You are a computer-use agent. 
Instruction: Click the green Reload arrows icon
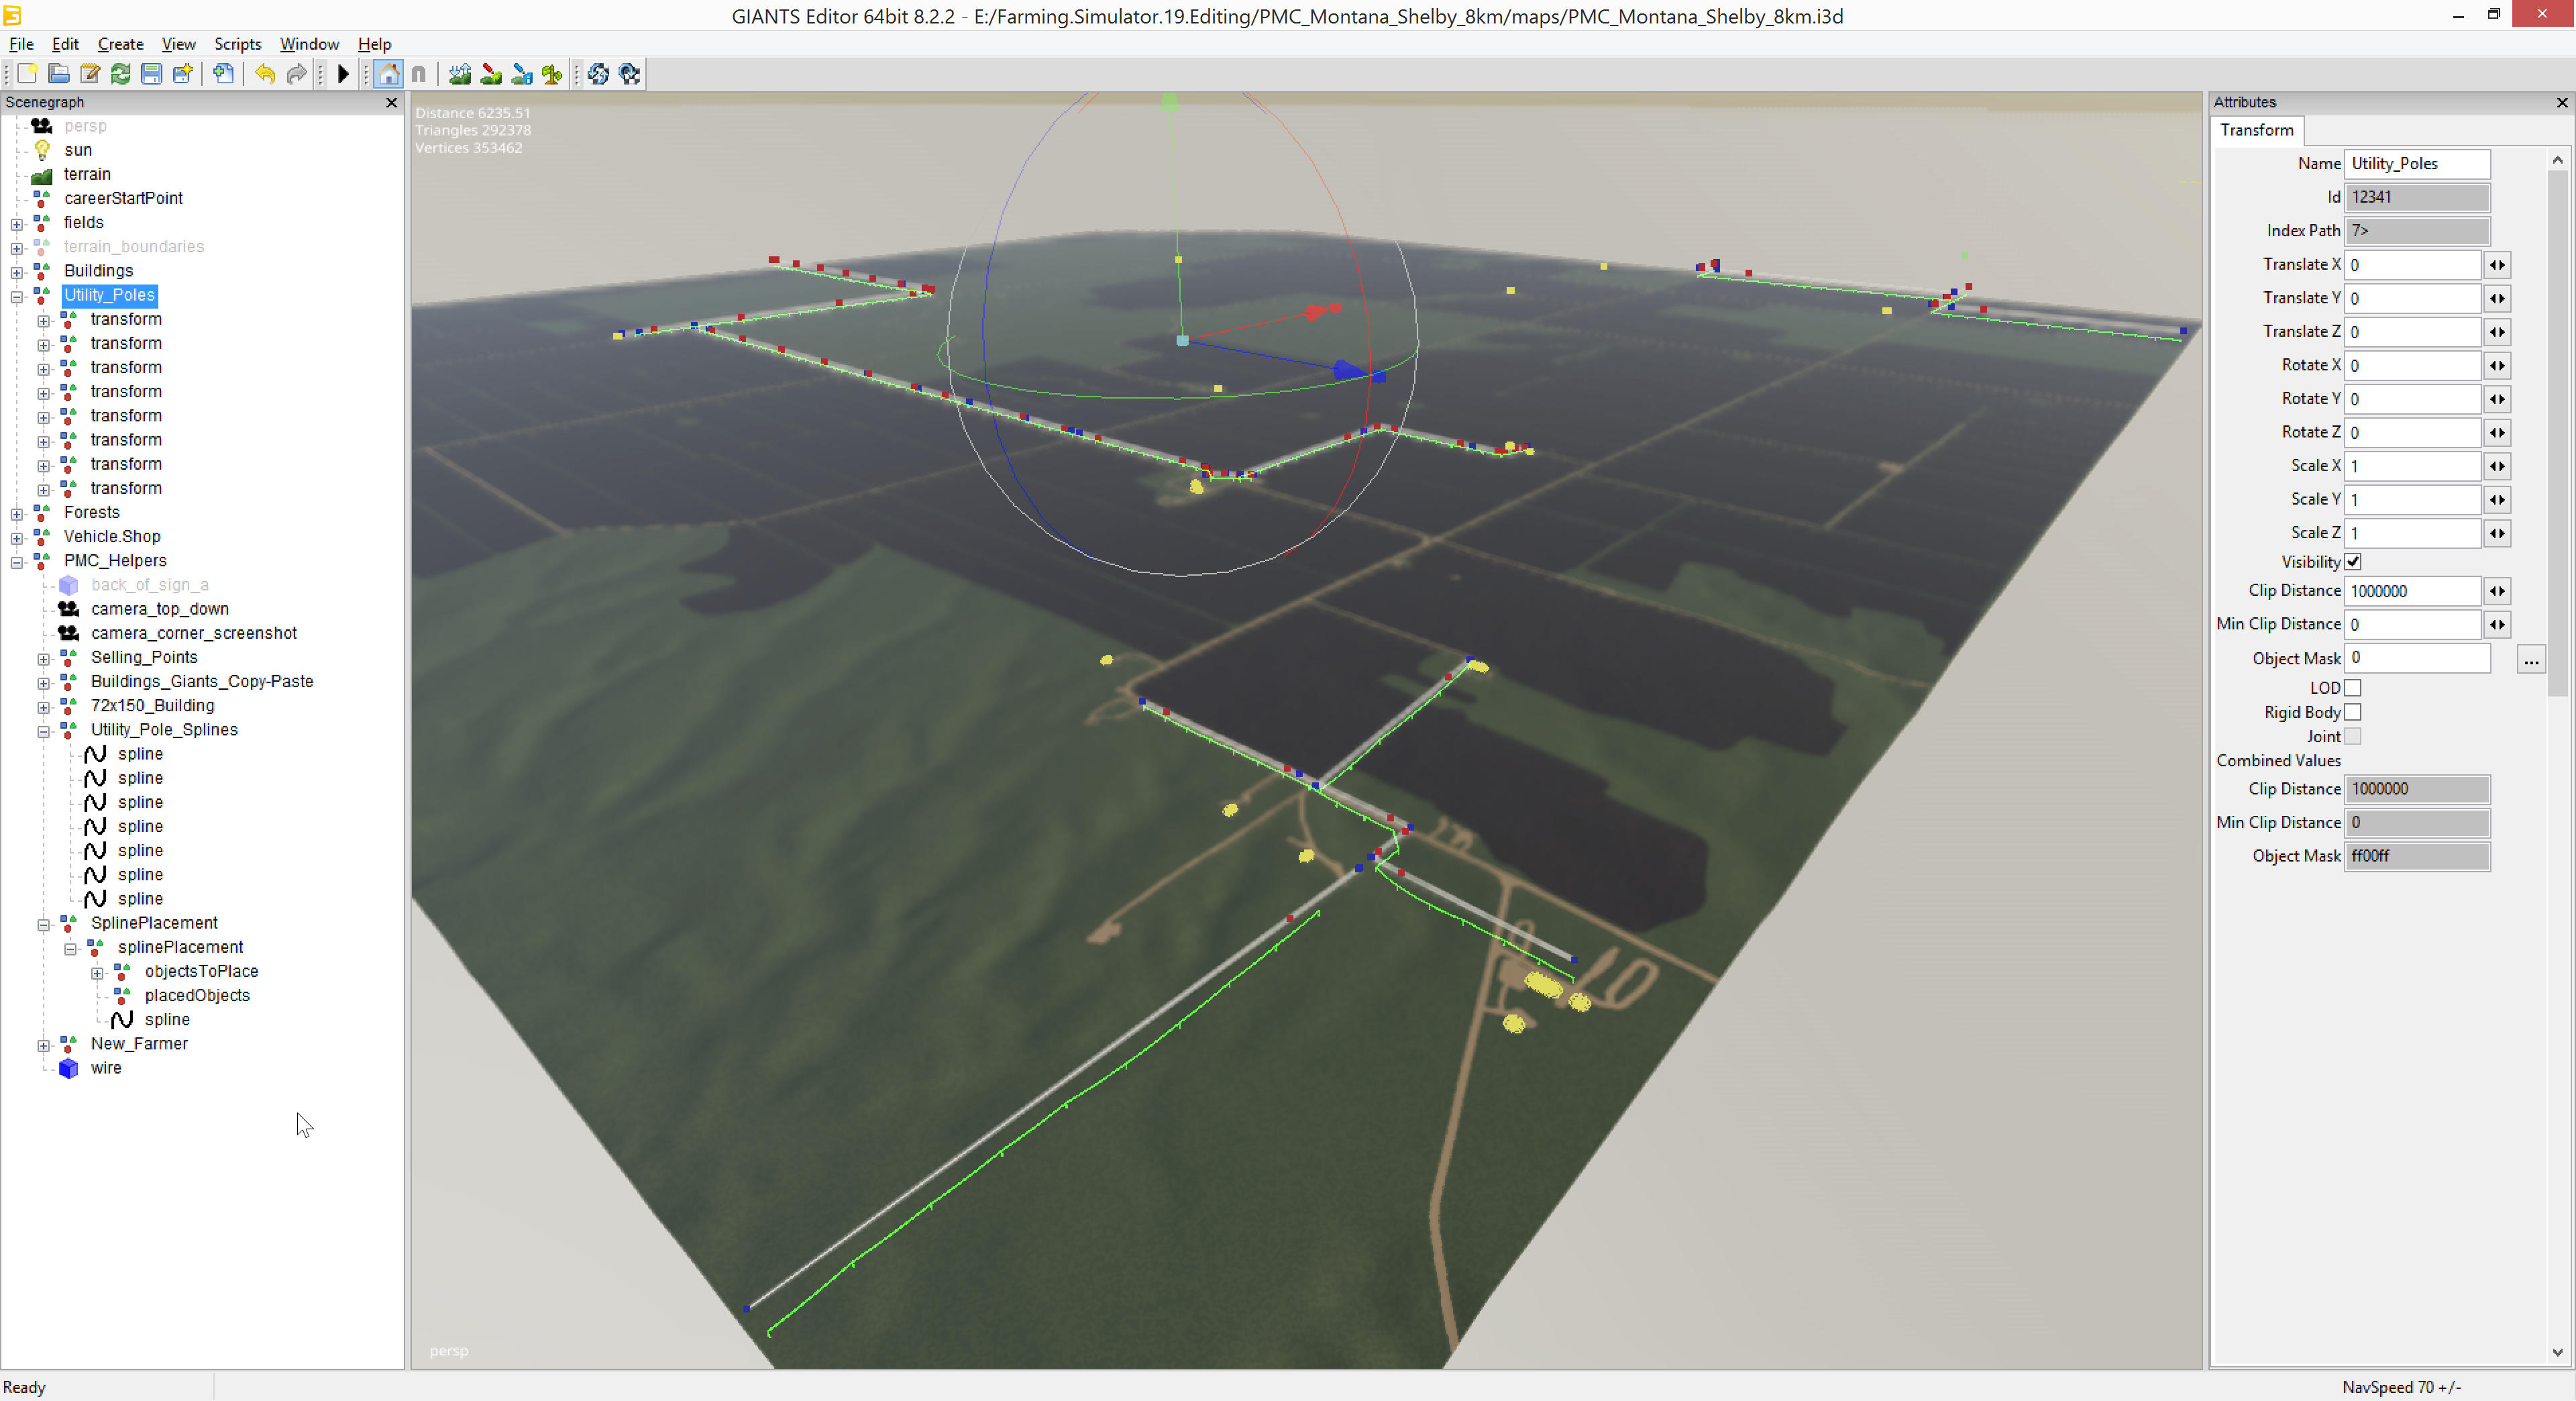pyautogui.click(x=121, y=74)
